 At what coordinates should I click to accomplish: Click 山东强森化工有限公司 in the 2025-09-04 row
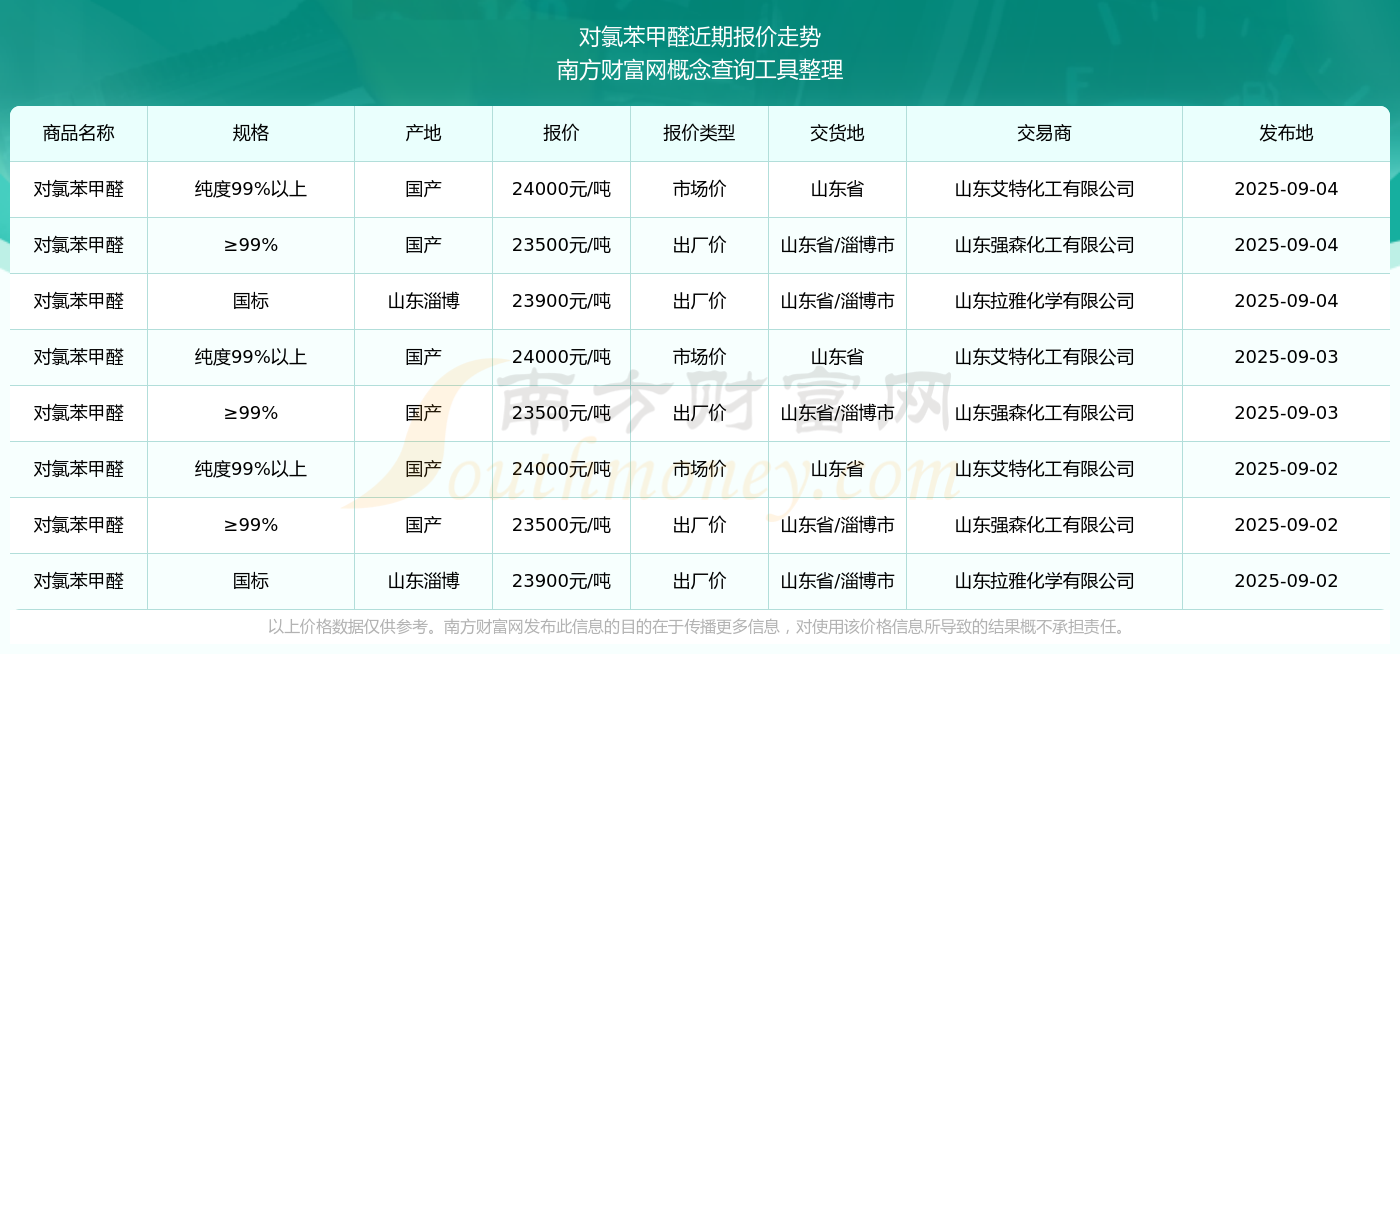tap(1044, 245)
